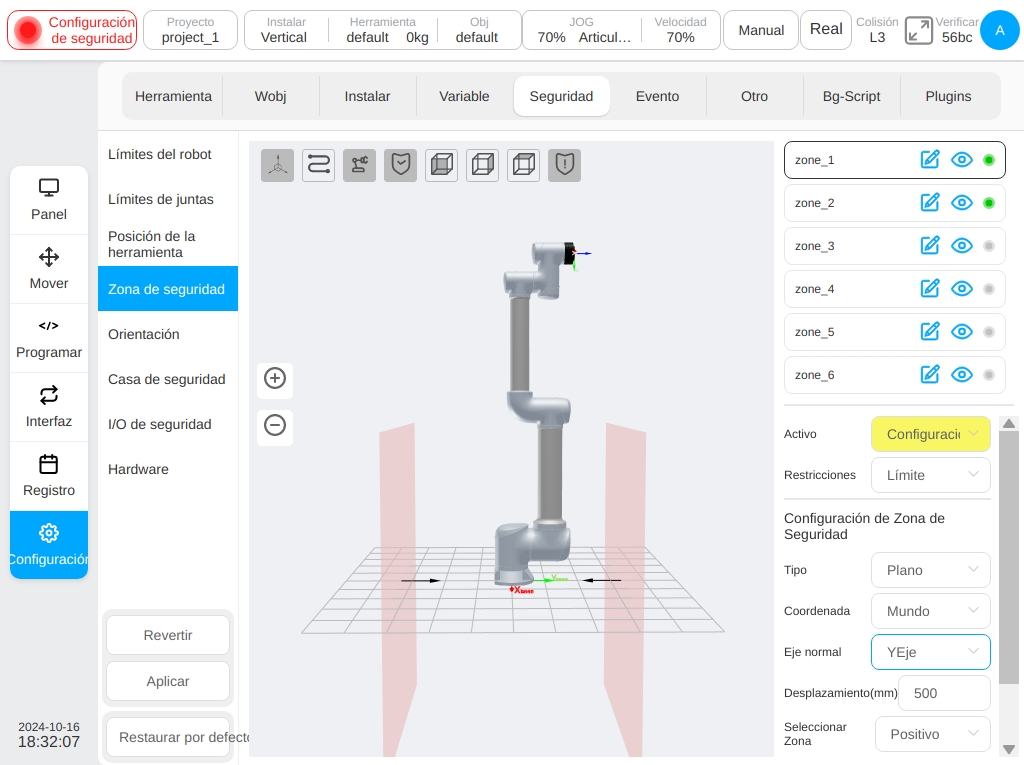This screenshot has width=1024, height=765.
Task: Toggle visibility eye for zone_5
Action: click(x=962, y=332)
